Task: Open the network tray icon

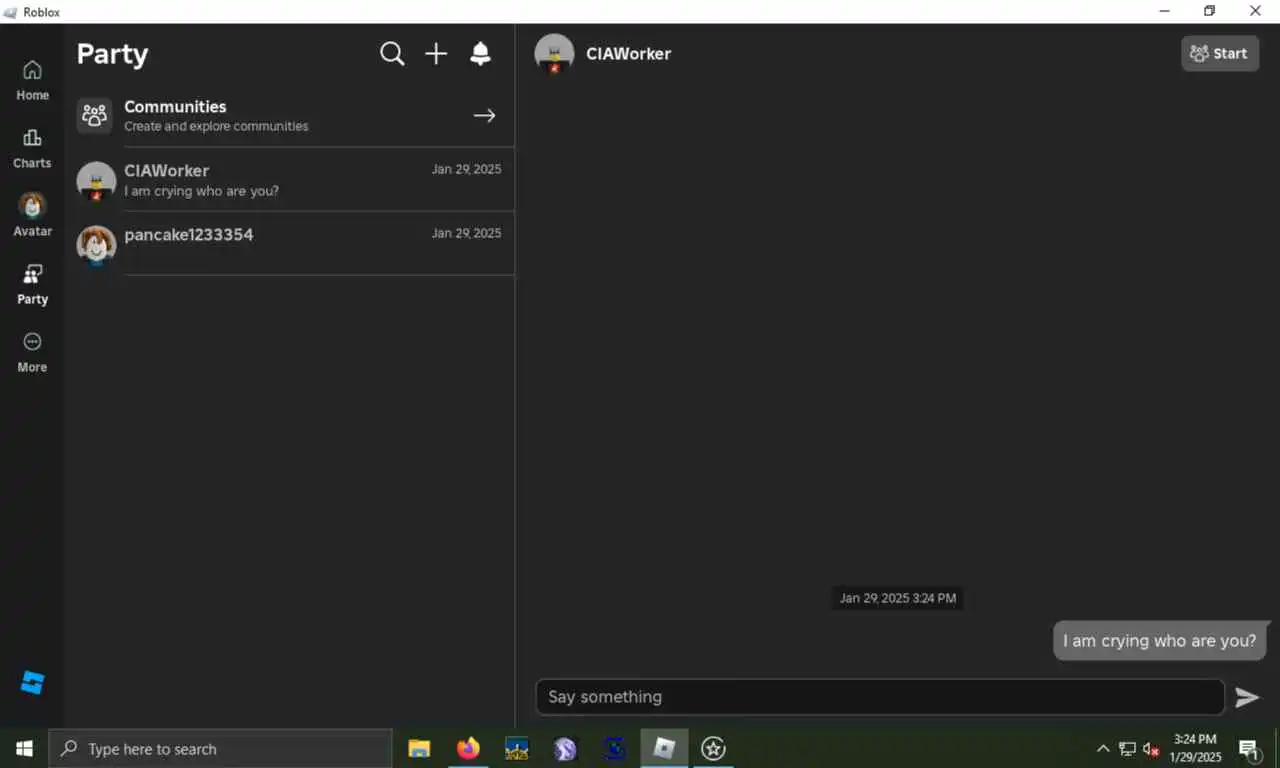Action: pos(1127,749)
